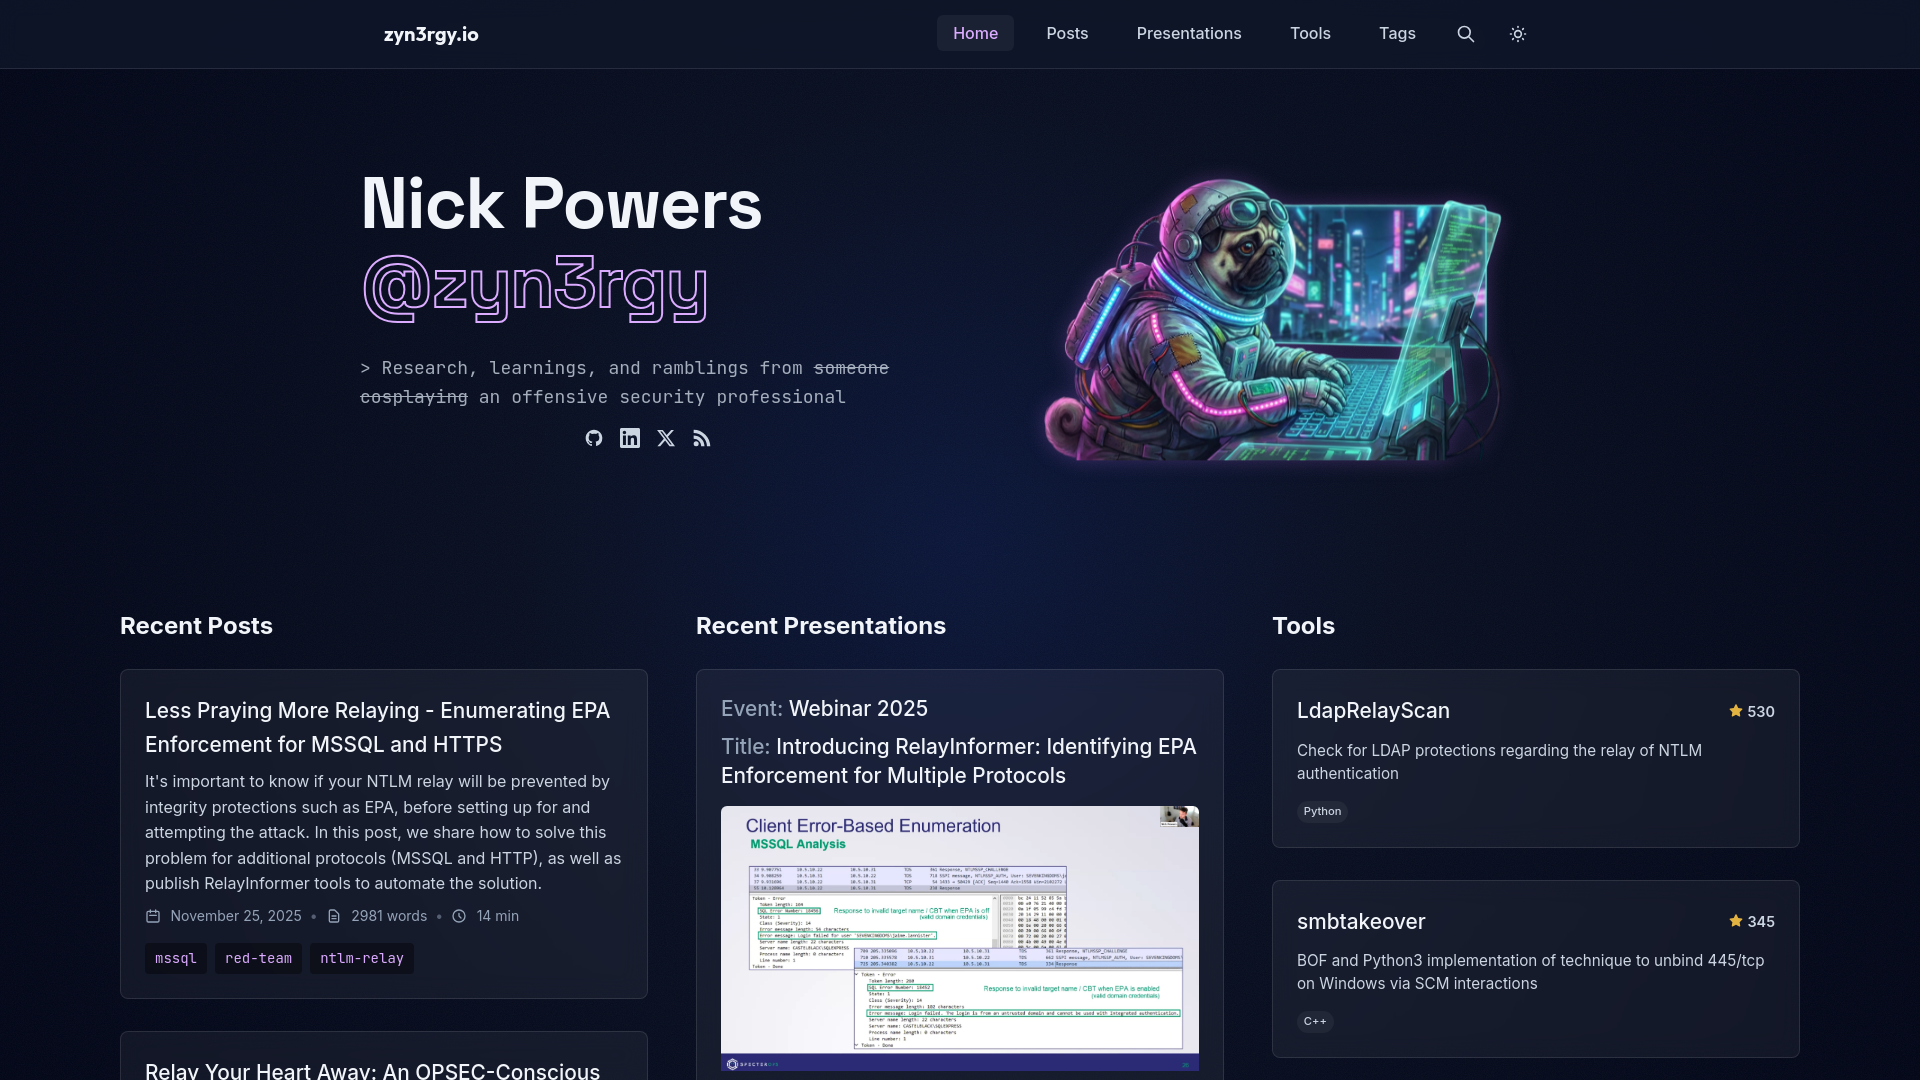Click the calendar icon beside November 25, 2025
This screenshot has height=1080, width=1920.
[153, 916]
